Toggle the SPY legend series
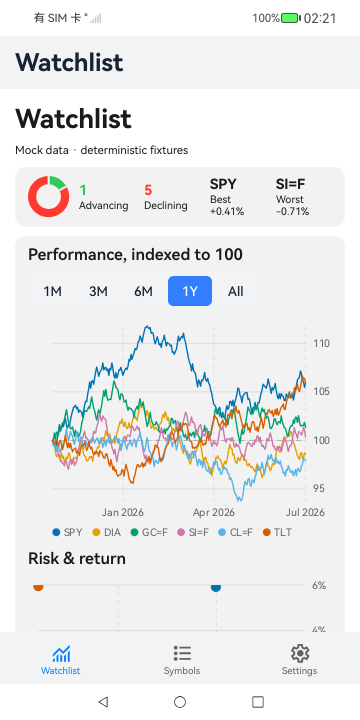 (x=67, y=532)
